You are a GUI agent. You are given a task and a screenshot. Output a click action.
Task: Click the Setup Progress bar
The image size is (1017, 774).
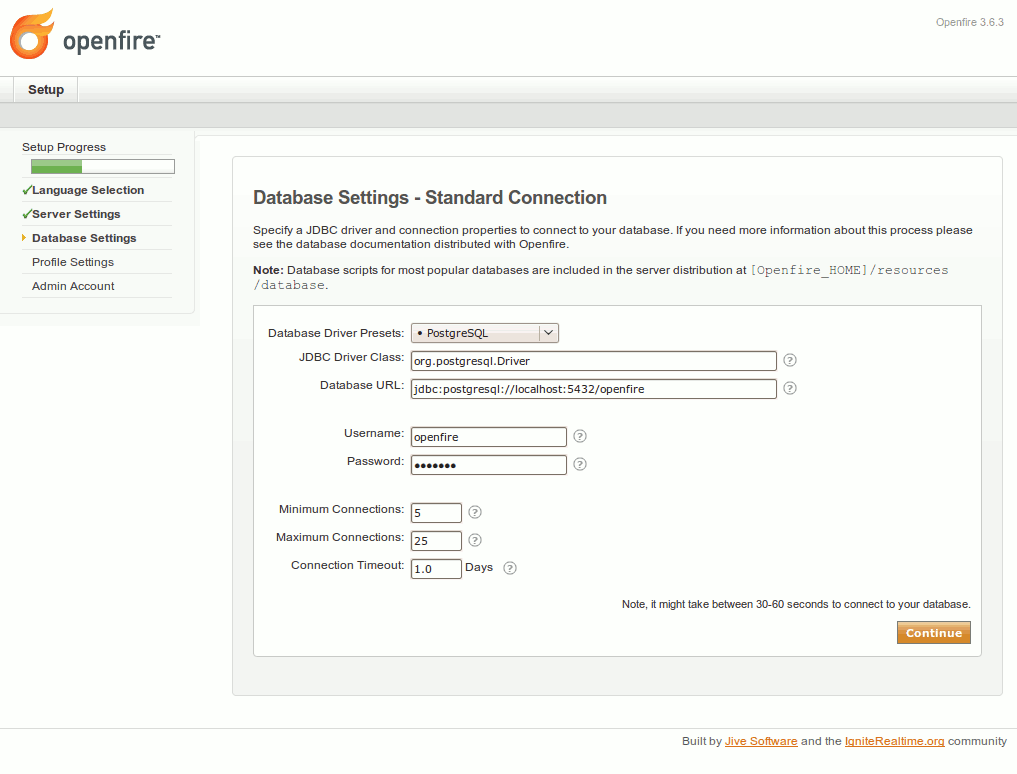point(102,167)
